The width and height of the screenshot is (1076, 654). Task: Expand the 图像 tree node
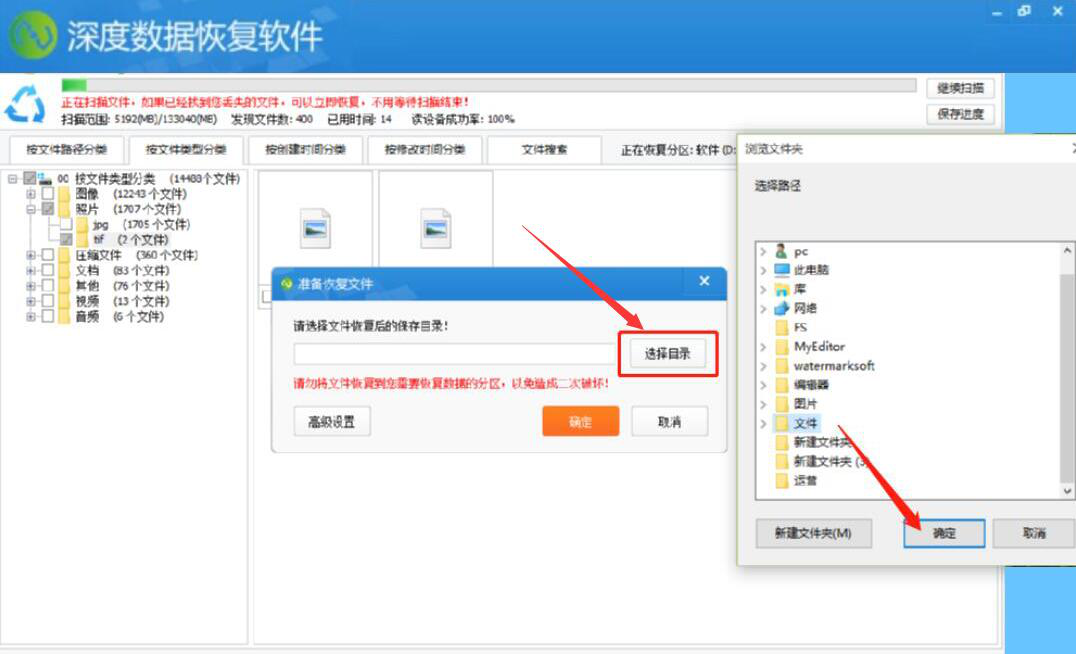pyautogui.click(x=30, y=194)
